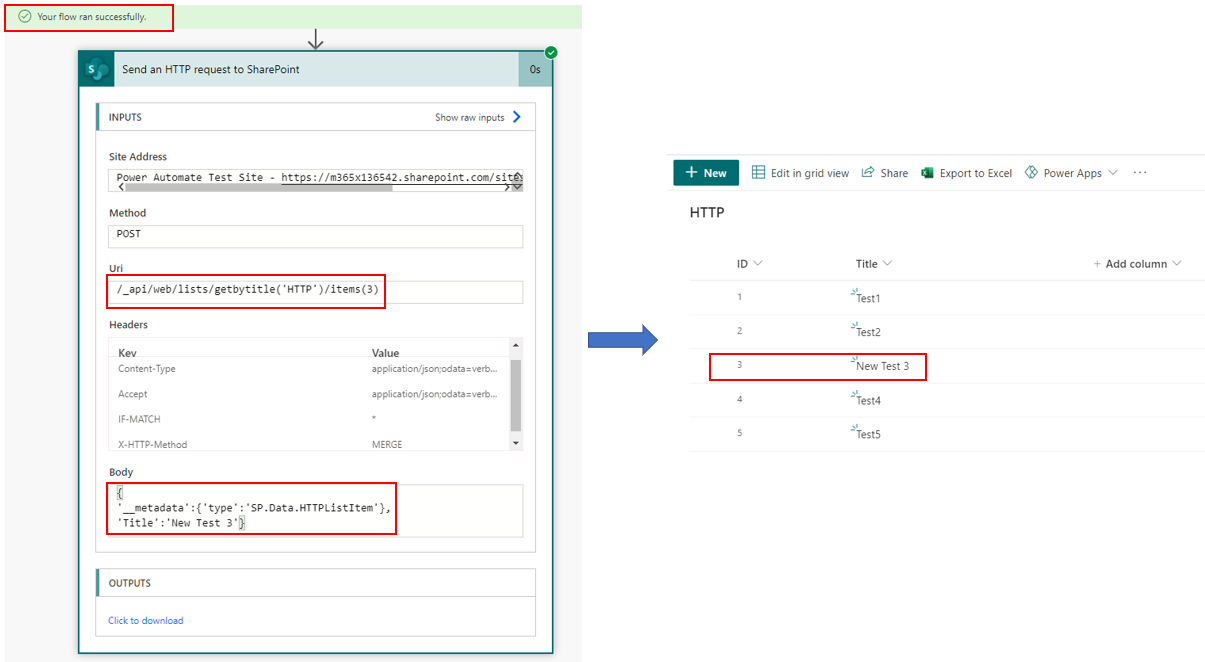Click the Site Address field

point(315,180)
